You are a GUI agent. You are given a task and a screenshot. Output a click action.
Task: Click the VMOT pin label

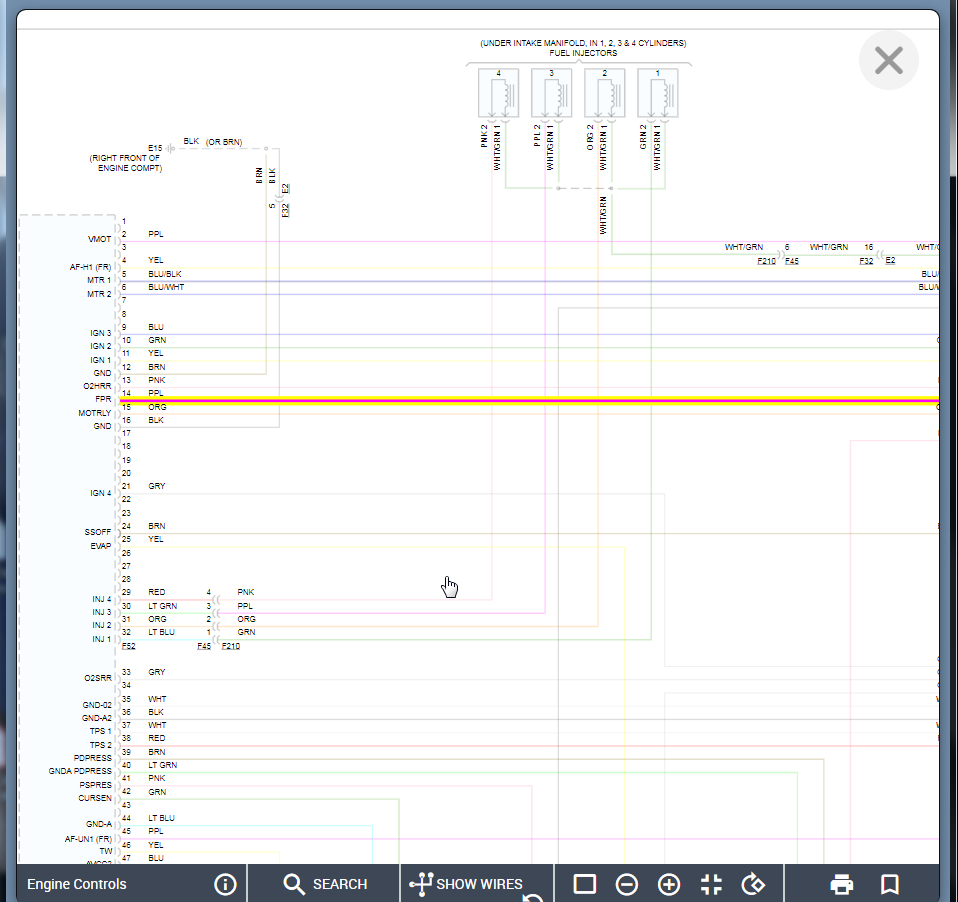(x=100, y=239)
